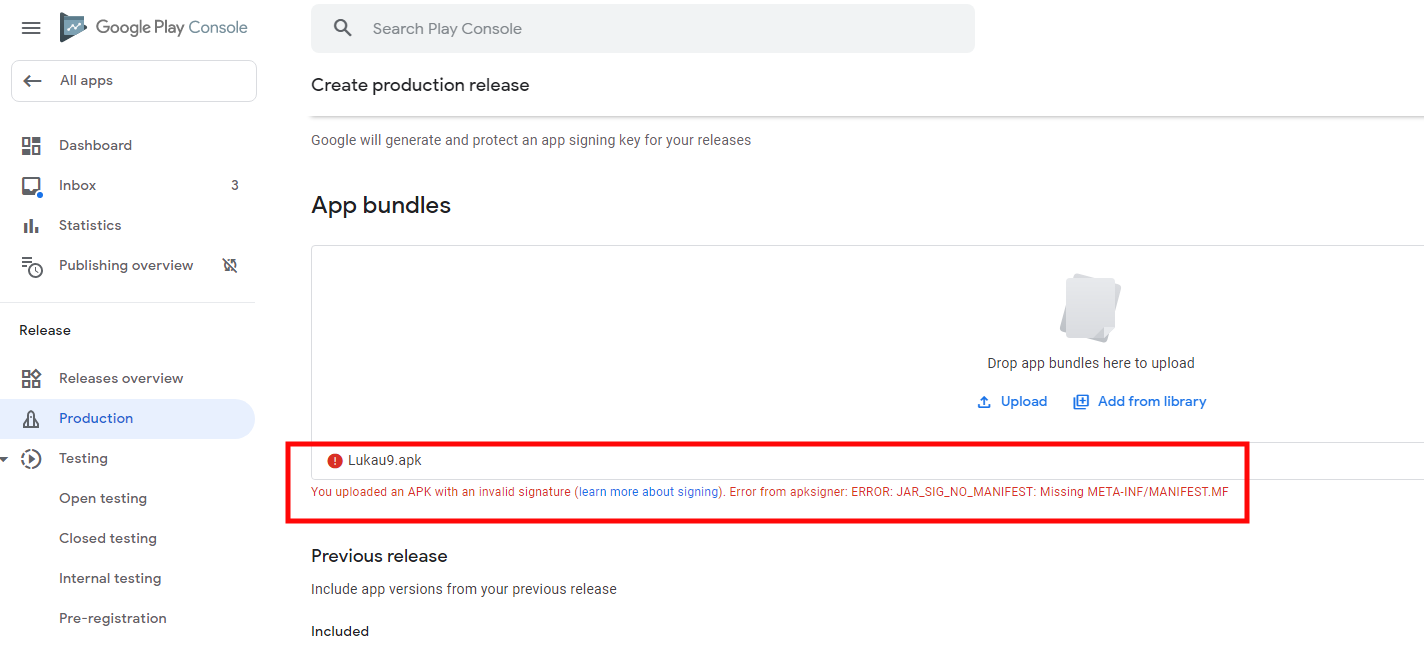
Task: Click the Releases overview icon
Action: click(x=31, y=379)
